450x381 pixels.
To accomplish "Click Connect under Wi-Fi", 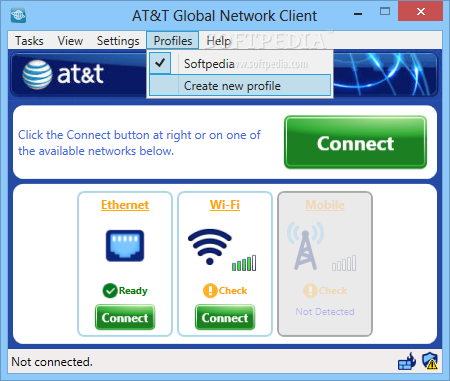I will pos(225,317).
